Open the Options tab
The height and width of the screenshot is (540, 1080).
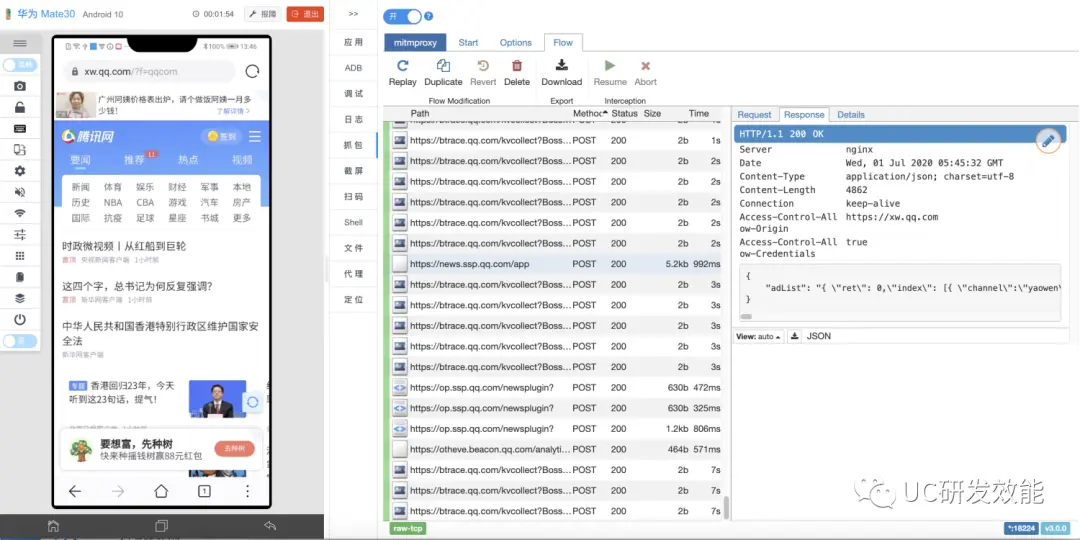516,43
